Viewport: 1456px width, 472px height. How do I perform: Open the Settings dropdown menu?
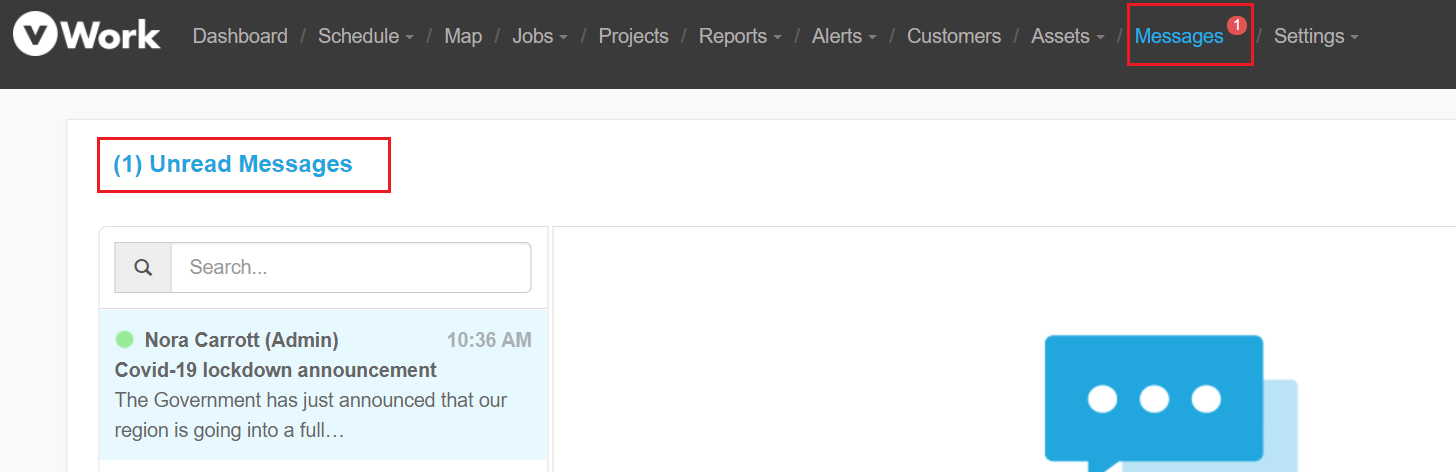tap(1316, 36)
